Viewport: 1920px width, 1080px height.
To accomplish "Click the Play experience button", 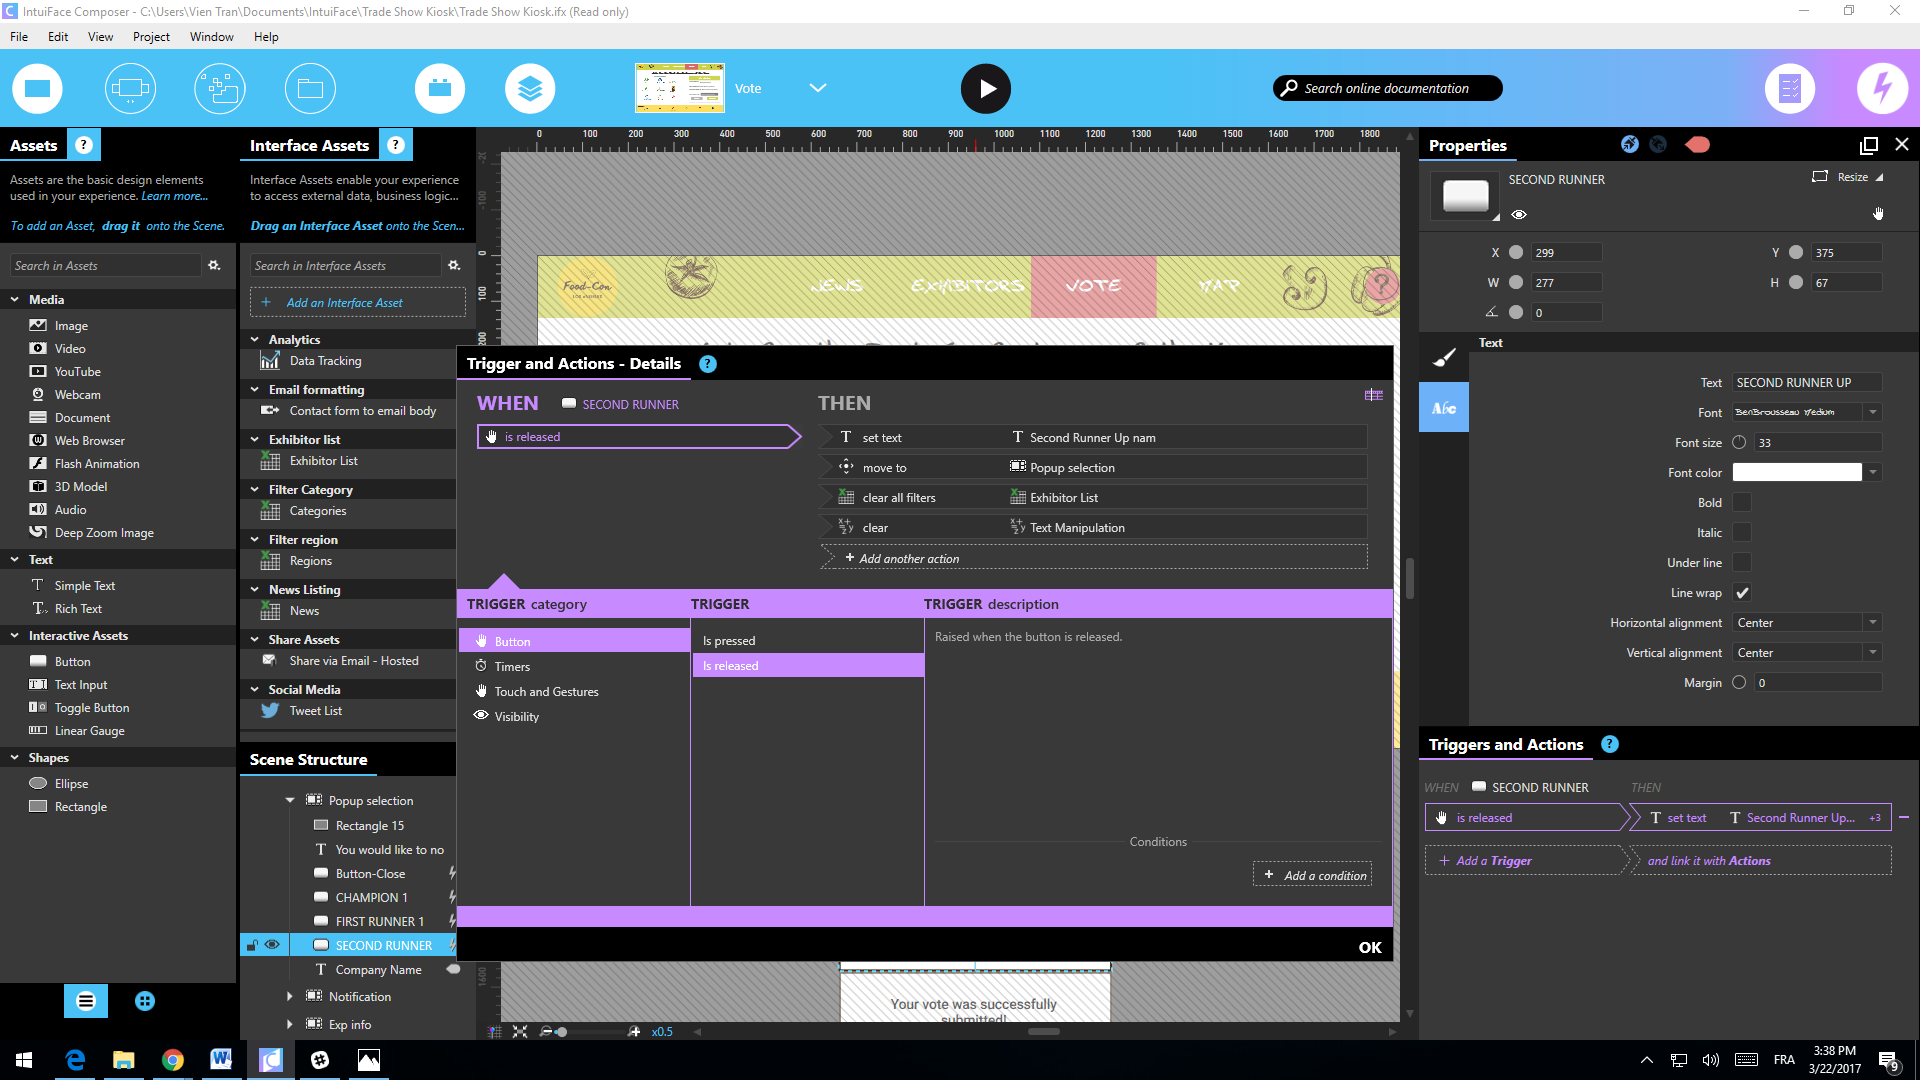I will point(985,88).
